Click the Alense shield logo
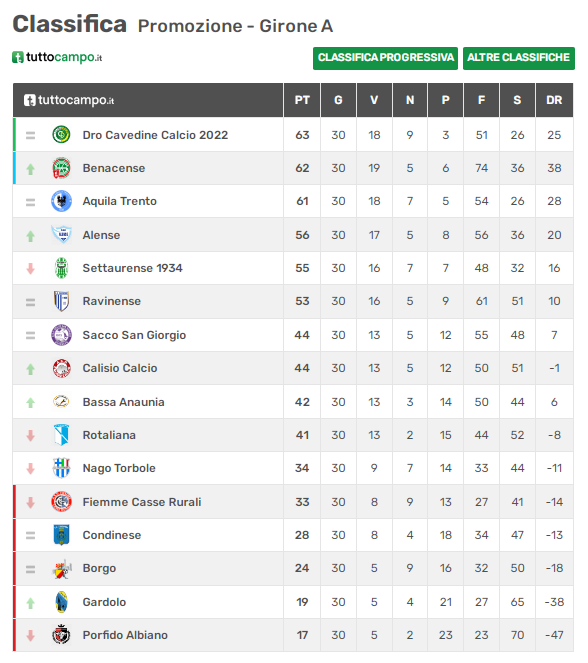This screenshot has width=588, height=663. 61,234
